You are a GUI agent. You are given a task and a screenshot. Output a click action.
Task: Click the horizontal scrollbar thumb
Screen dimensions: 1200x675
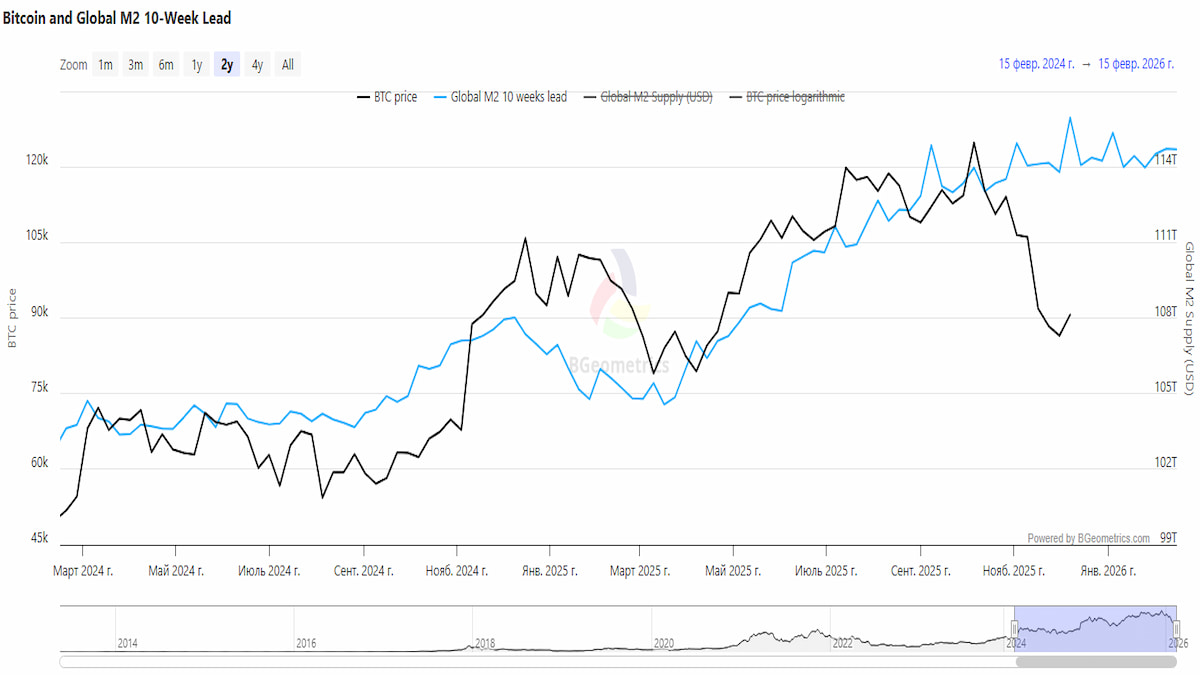[1095, 661]
